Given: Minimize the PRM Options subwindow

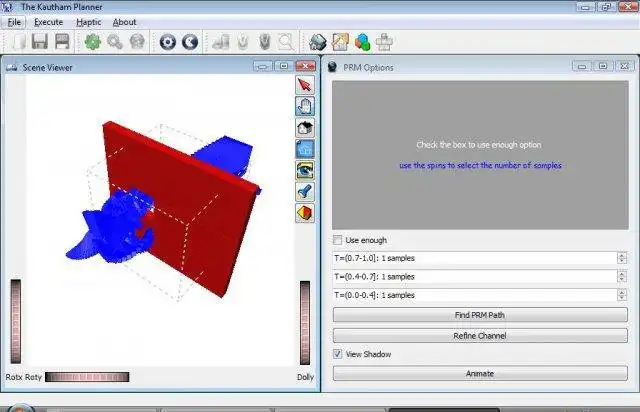Looking at the screenshot, I should (x=582, y=66).
